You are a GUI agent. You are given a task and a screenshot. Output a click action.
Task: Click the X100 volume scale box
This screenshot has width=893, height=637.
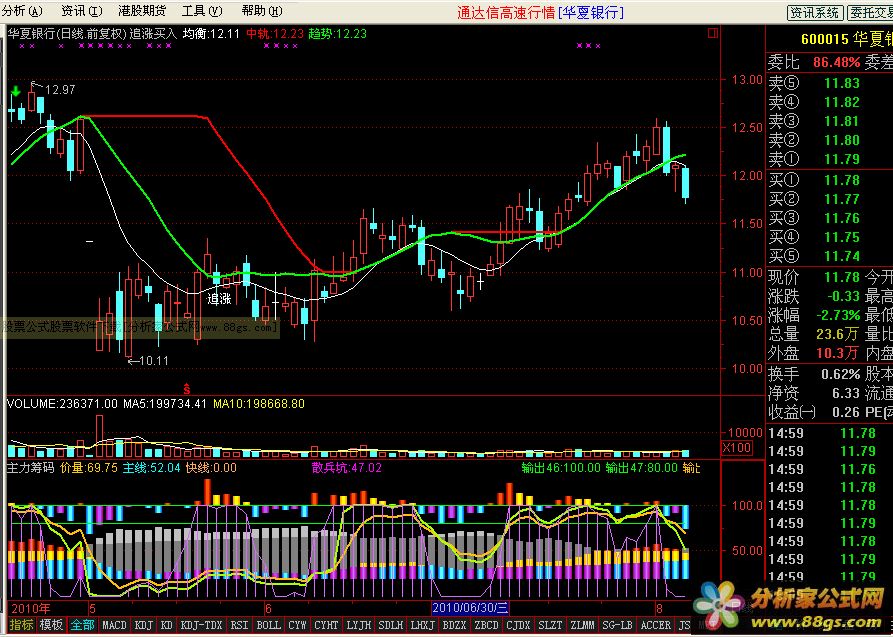pos(737,448)
